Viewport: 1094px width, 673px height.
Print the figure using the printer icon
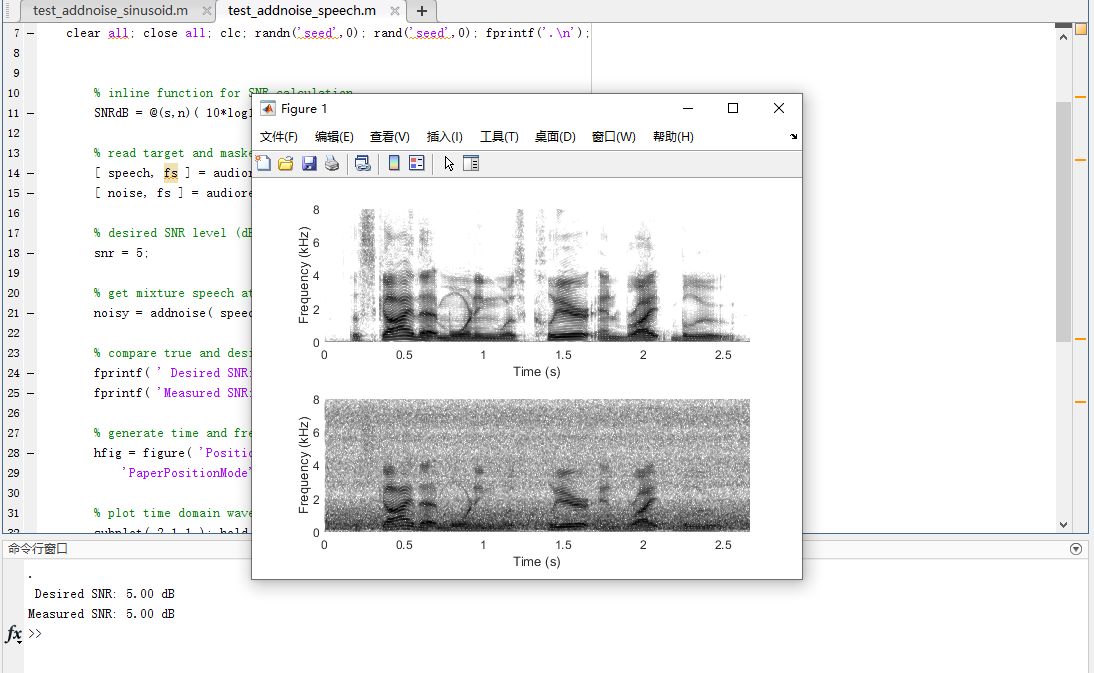(332, 163)
